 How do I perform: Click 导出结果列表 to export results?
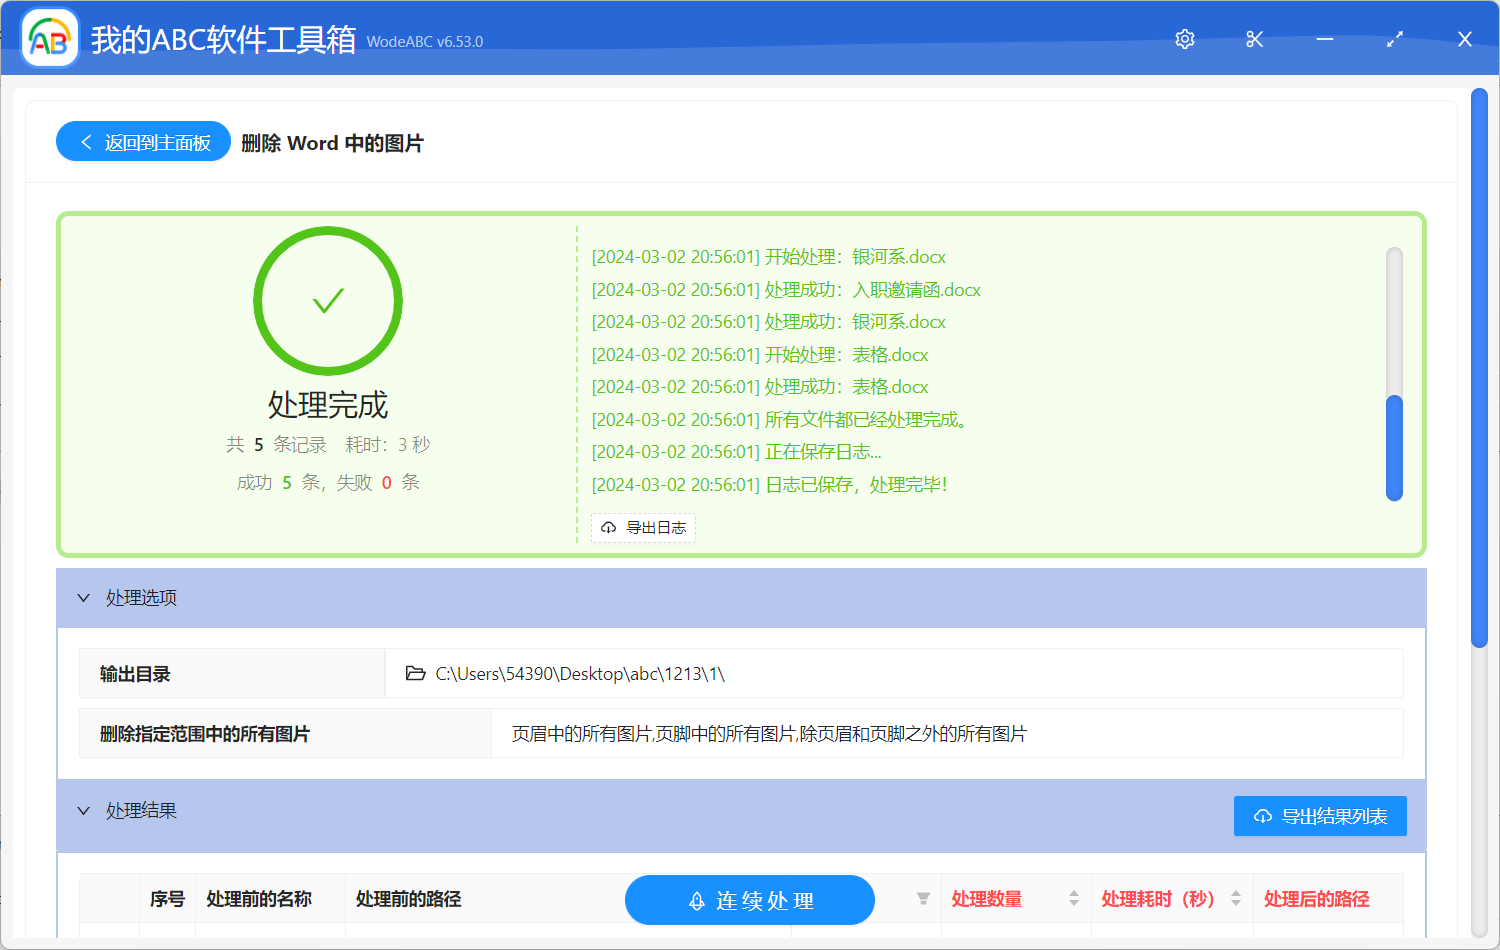(1320, 816)
